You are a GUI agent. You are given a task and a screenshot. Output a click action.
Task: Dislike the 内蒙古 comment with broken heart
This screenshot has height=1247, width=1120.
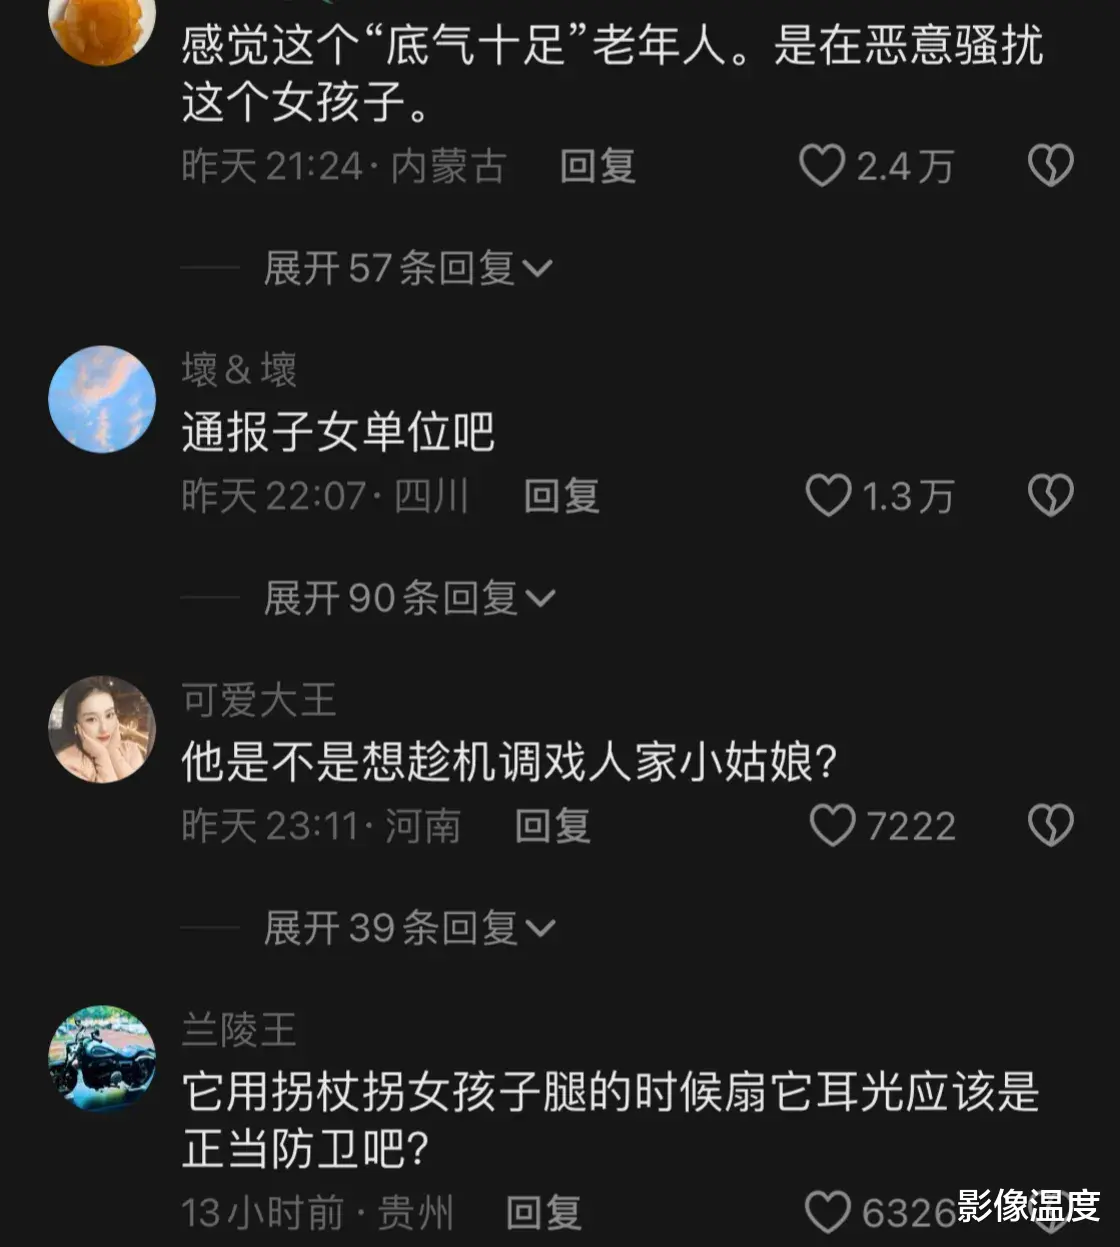pos(1051,166)
